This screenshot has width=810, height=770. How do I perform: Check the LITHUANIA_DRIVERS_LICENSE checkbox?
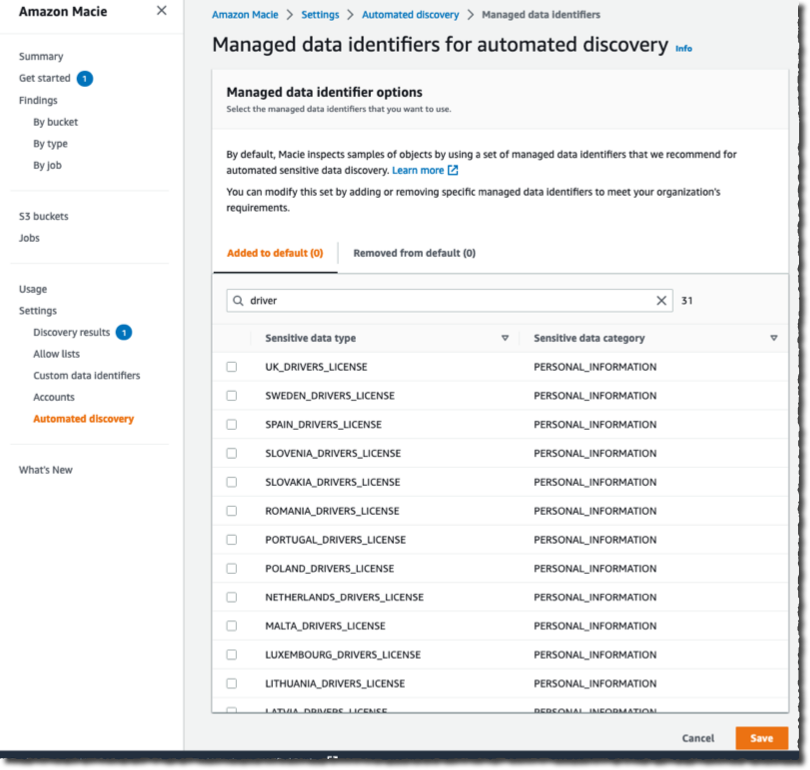pos(232,684)
